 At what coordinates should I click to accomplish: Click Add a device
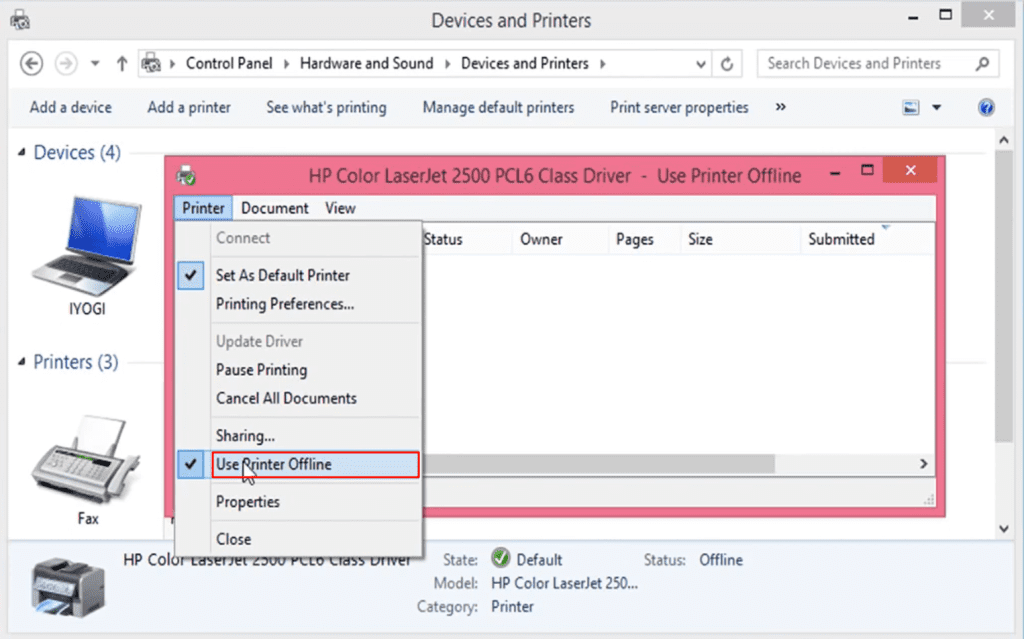click(71, 107)
